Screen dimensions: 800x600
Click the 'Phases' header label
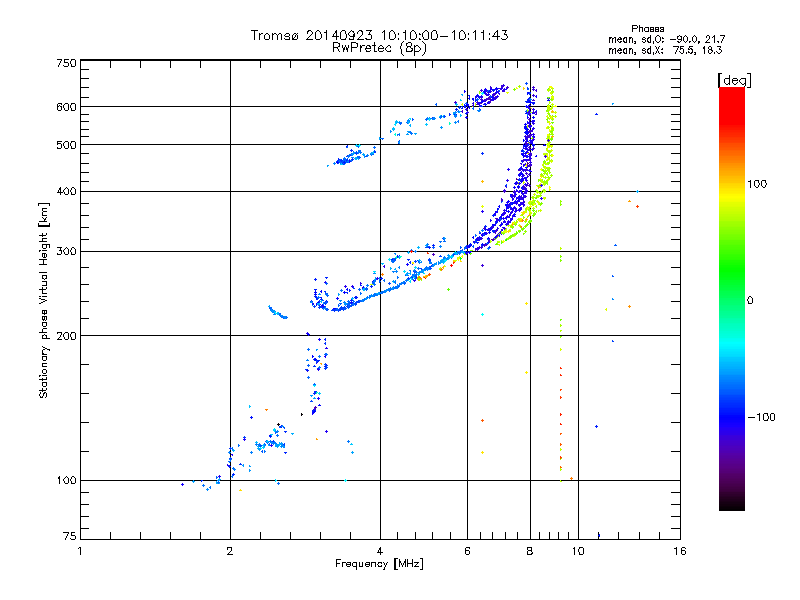pyautogui.click(x=647, y=29)
